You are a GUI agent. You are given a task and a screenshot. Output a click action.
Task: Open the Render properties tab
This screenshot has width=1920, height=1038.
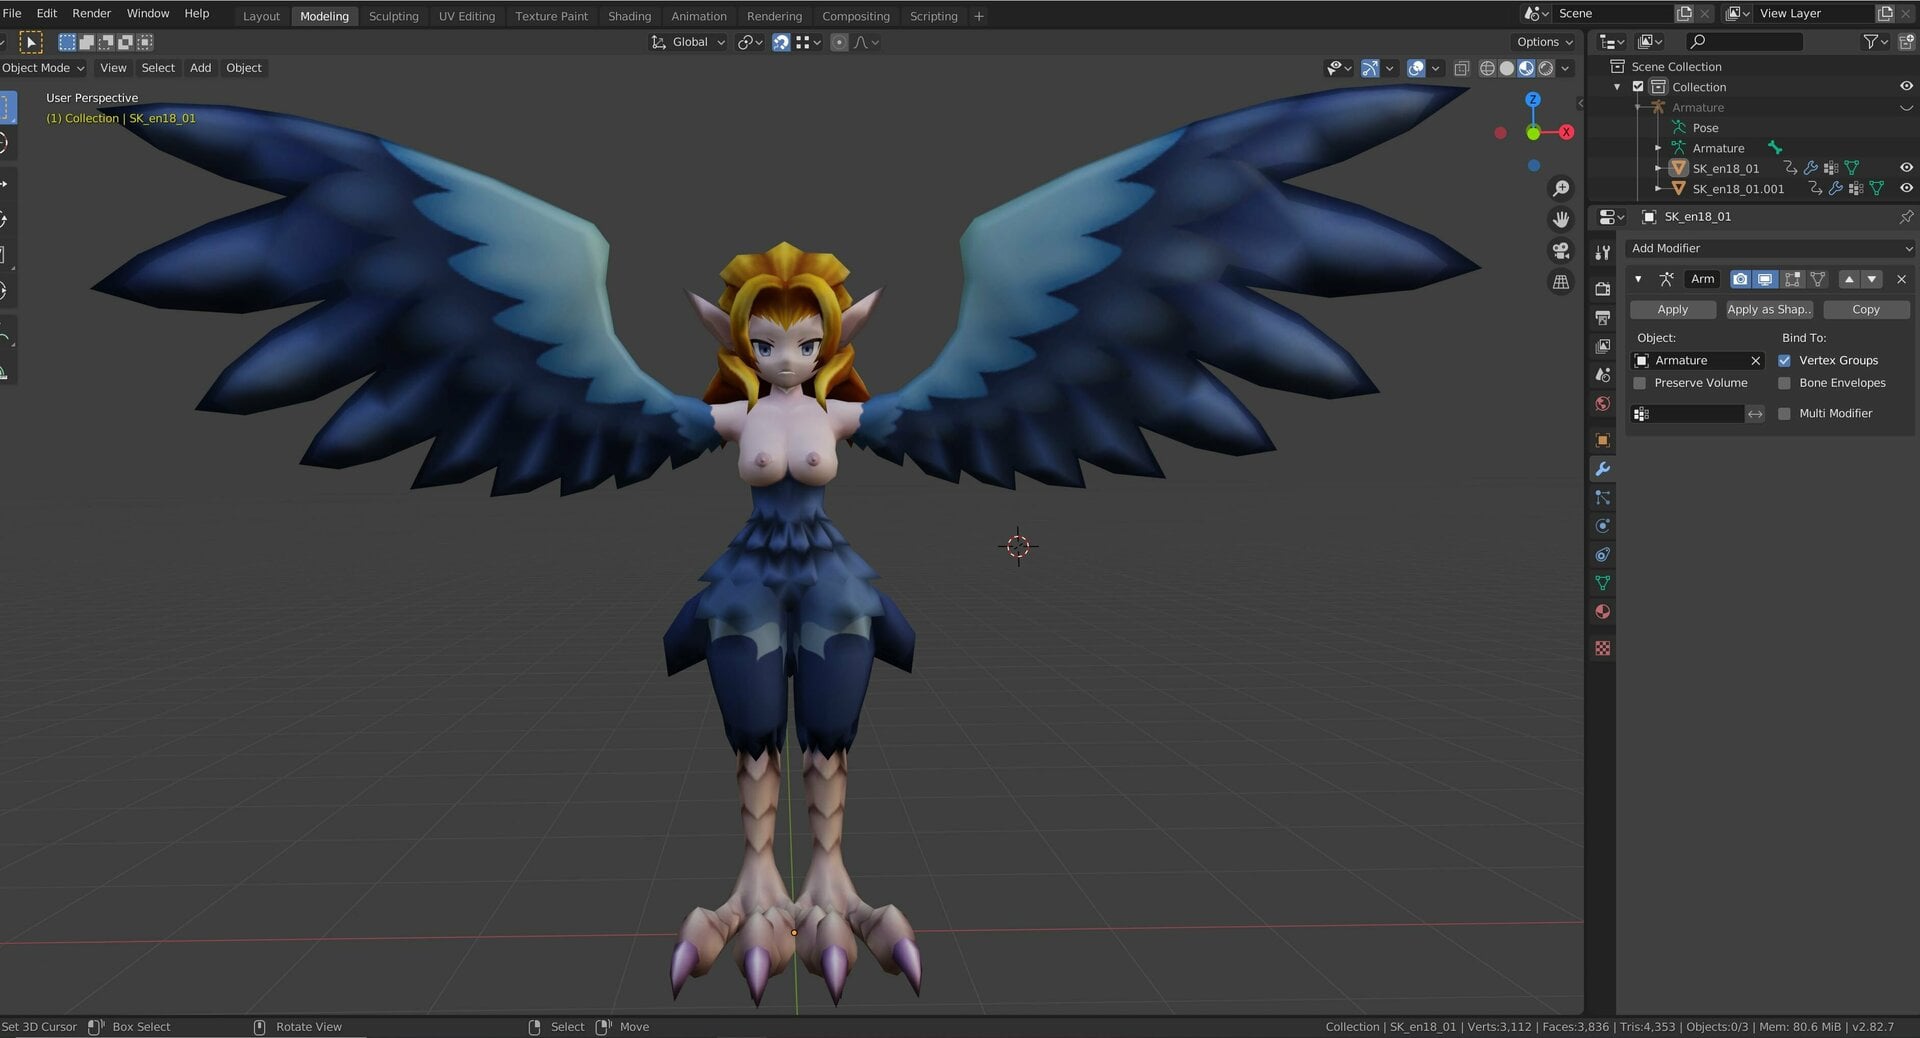(1603, 289)
